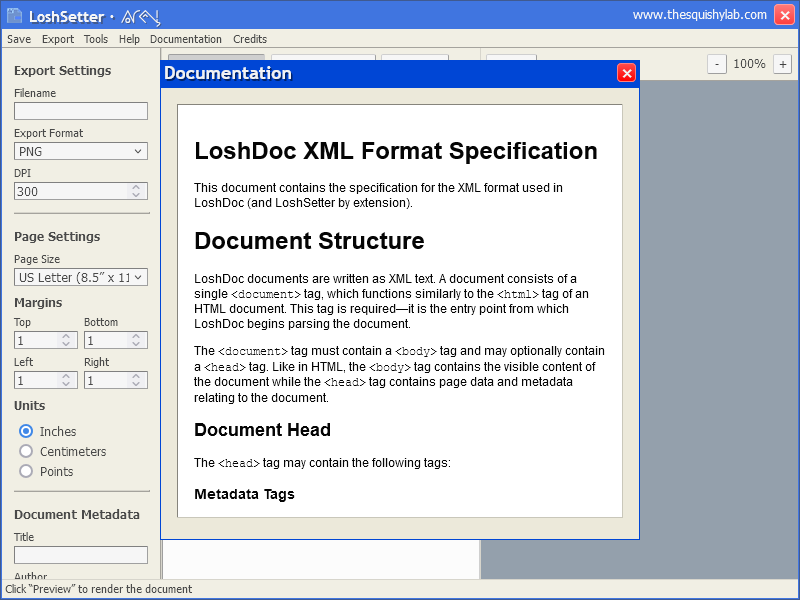
Task: Increase the Top margin value
Action: 66,336
